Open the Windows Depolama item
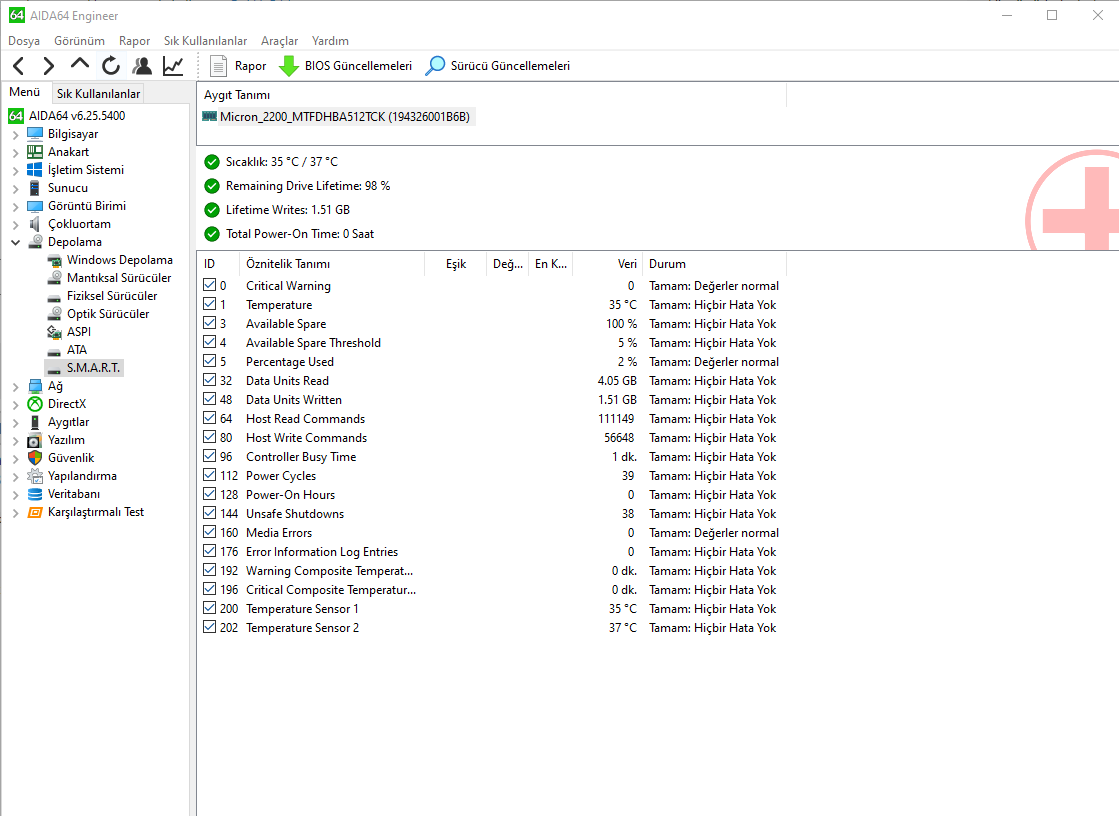 coord(111,260)
